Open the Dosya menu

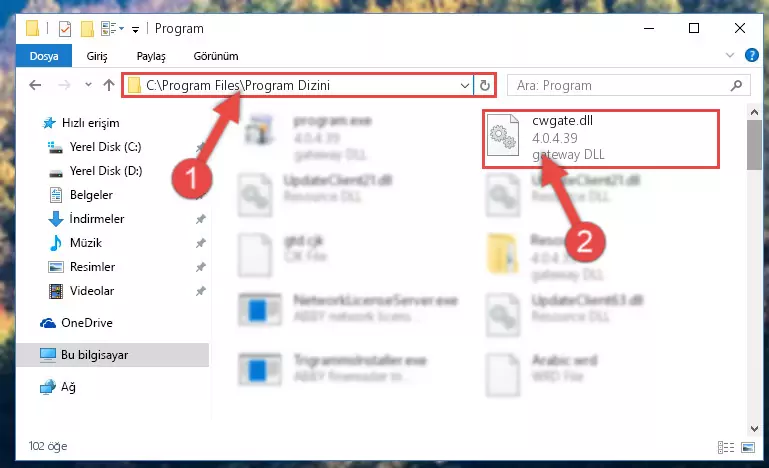pos(44,56)
